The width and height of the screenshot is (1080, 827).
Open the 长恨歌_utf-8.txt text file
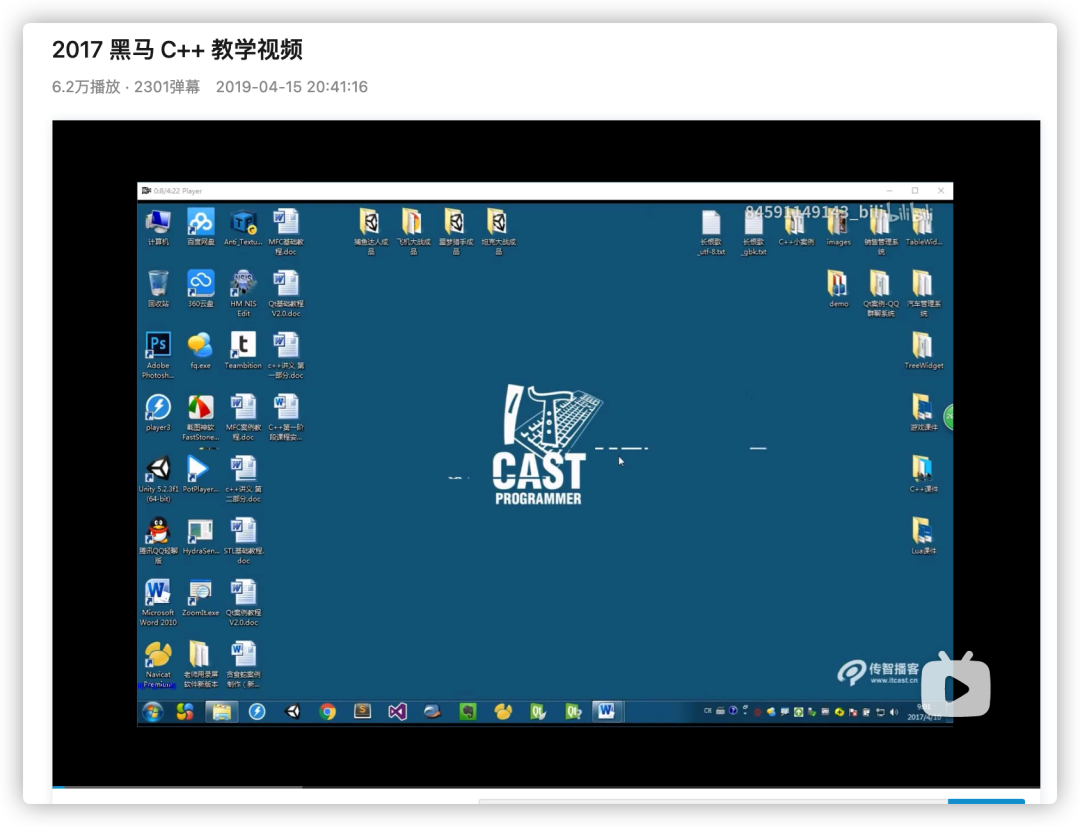point(712,222)
